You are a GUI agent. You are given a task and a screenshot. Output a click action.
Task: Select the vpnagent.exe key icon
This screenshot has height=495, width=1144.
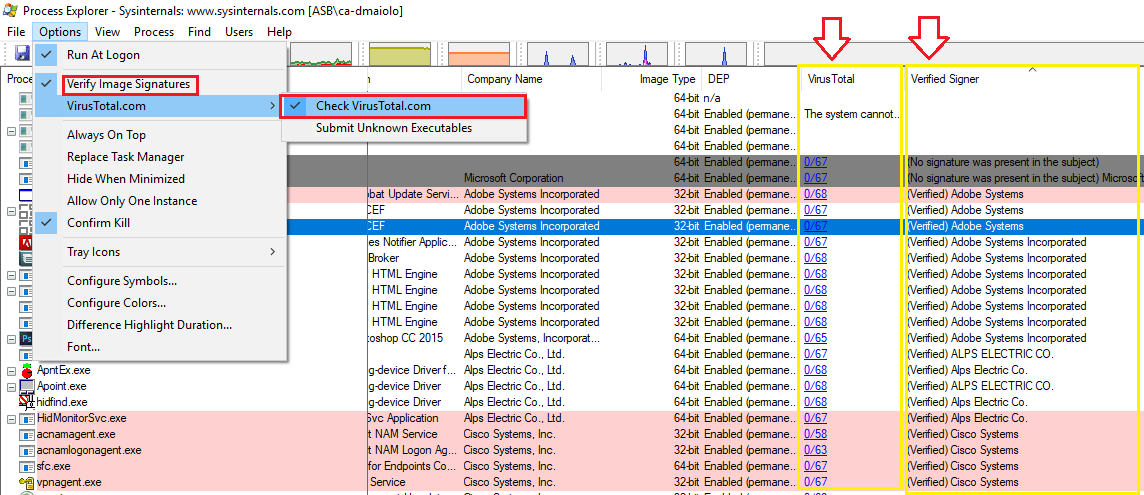(26, 482)
